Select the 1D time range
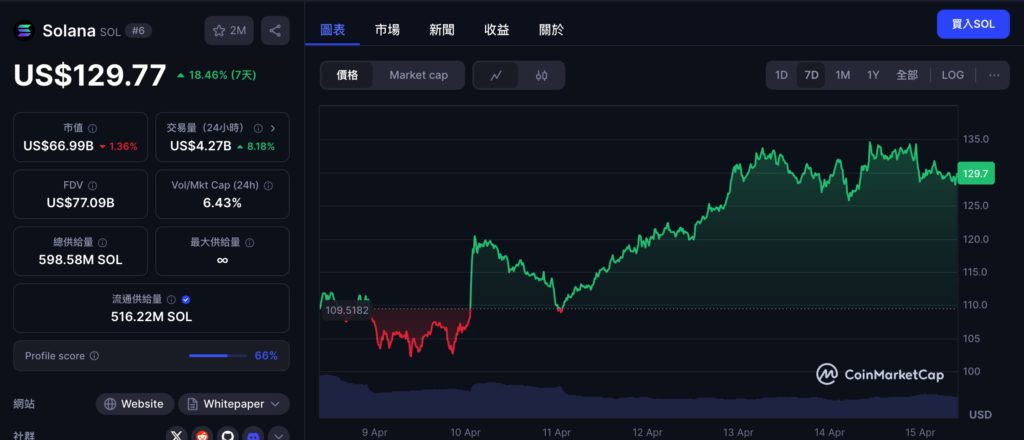The width and height of the screenshot is (1024, 440). pyautogui.click(x=781, y=75)
